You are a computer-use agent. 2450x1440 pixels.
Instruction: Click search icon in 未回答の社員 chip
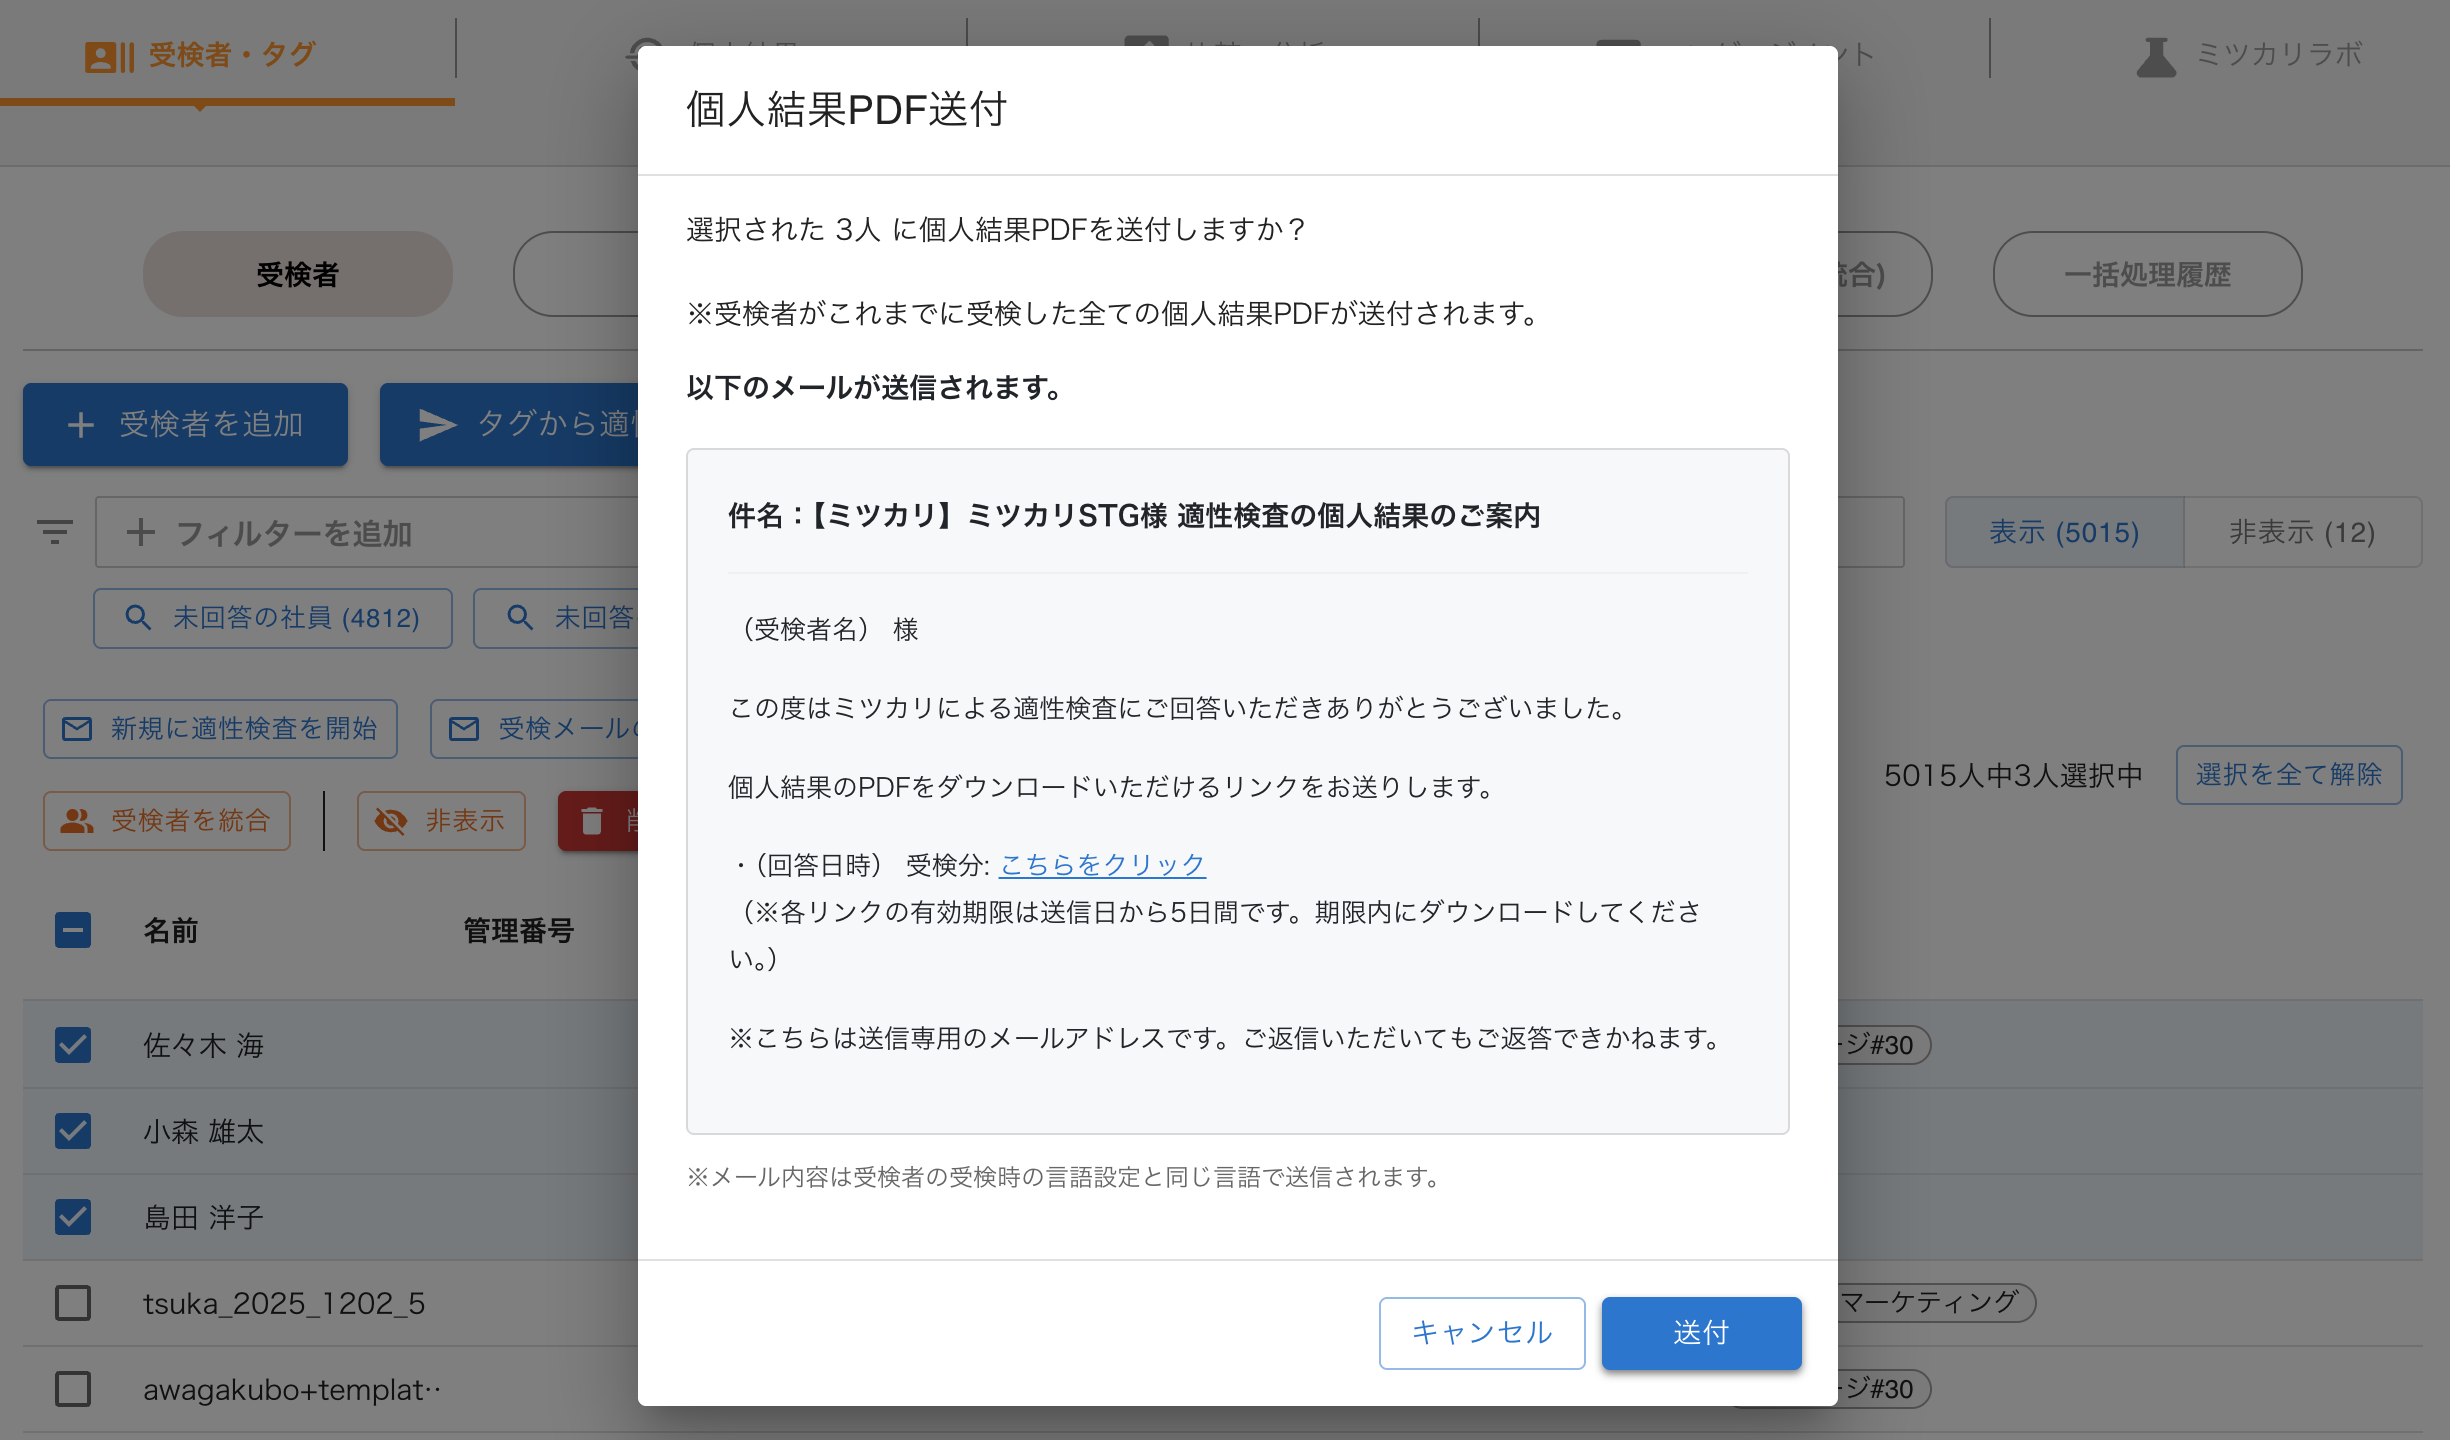(138, 618)
